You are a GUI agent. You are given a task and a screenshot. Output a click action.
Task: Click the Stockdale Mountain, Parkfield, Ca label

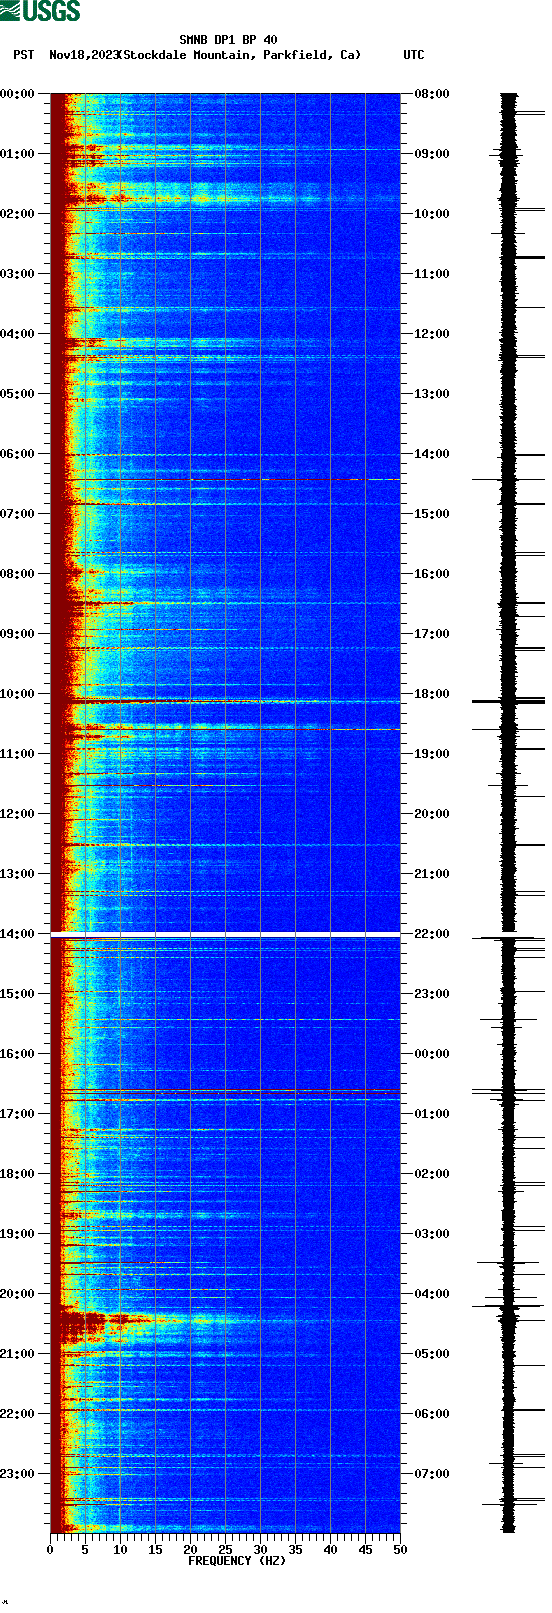click(x=240, y=55)
